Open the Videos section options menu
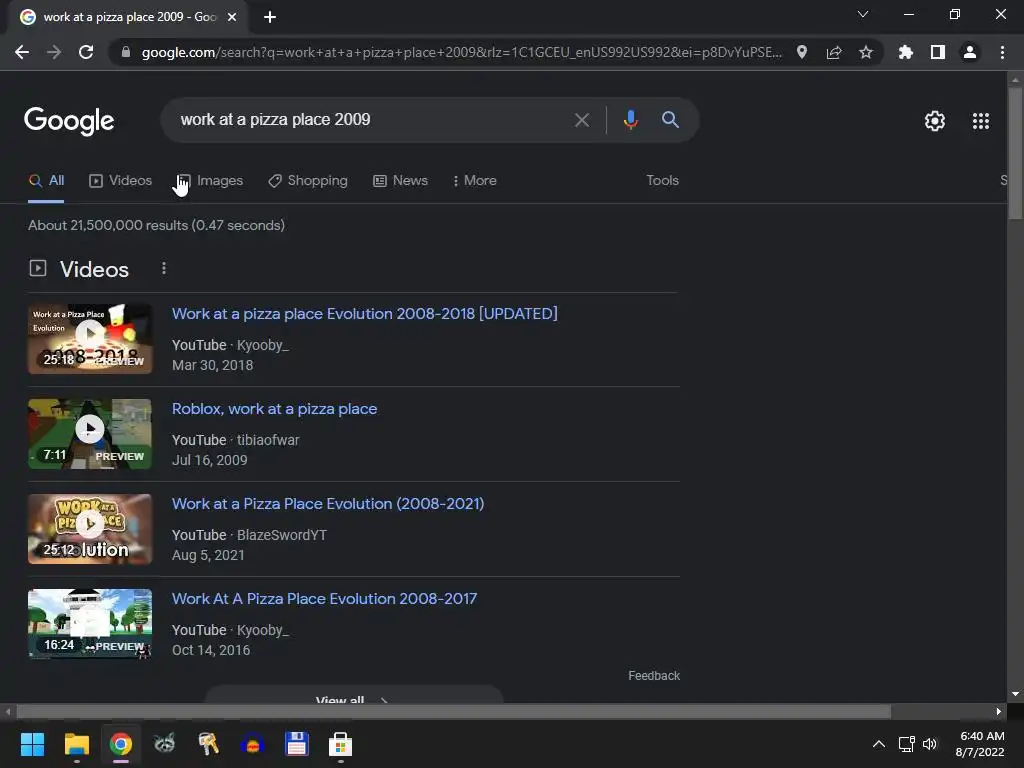Viewport: 1024px width, 768px height. pos(164,268)
